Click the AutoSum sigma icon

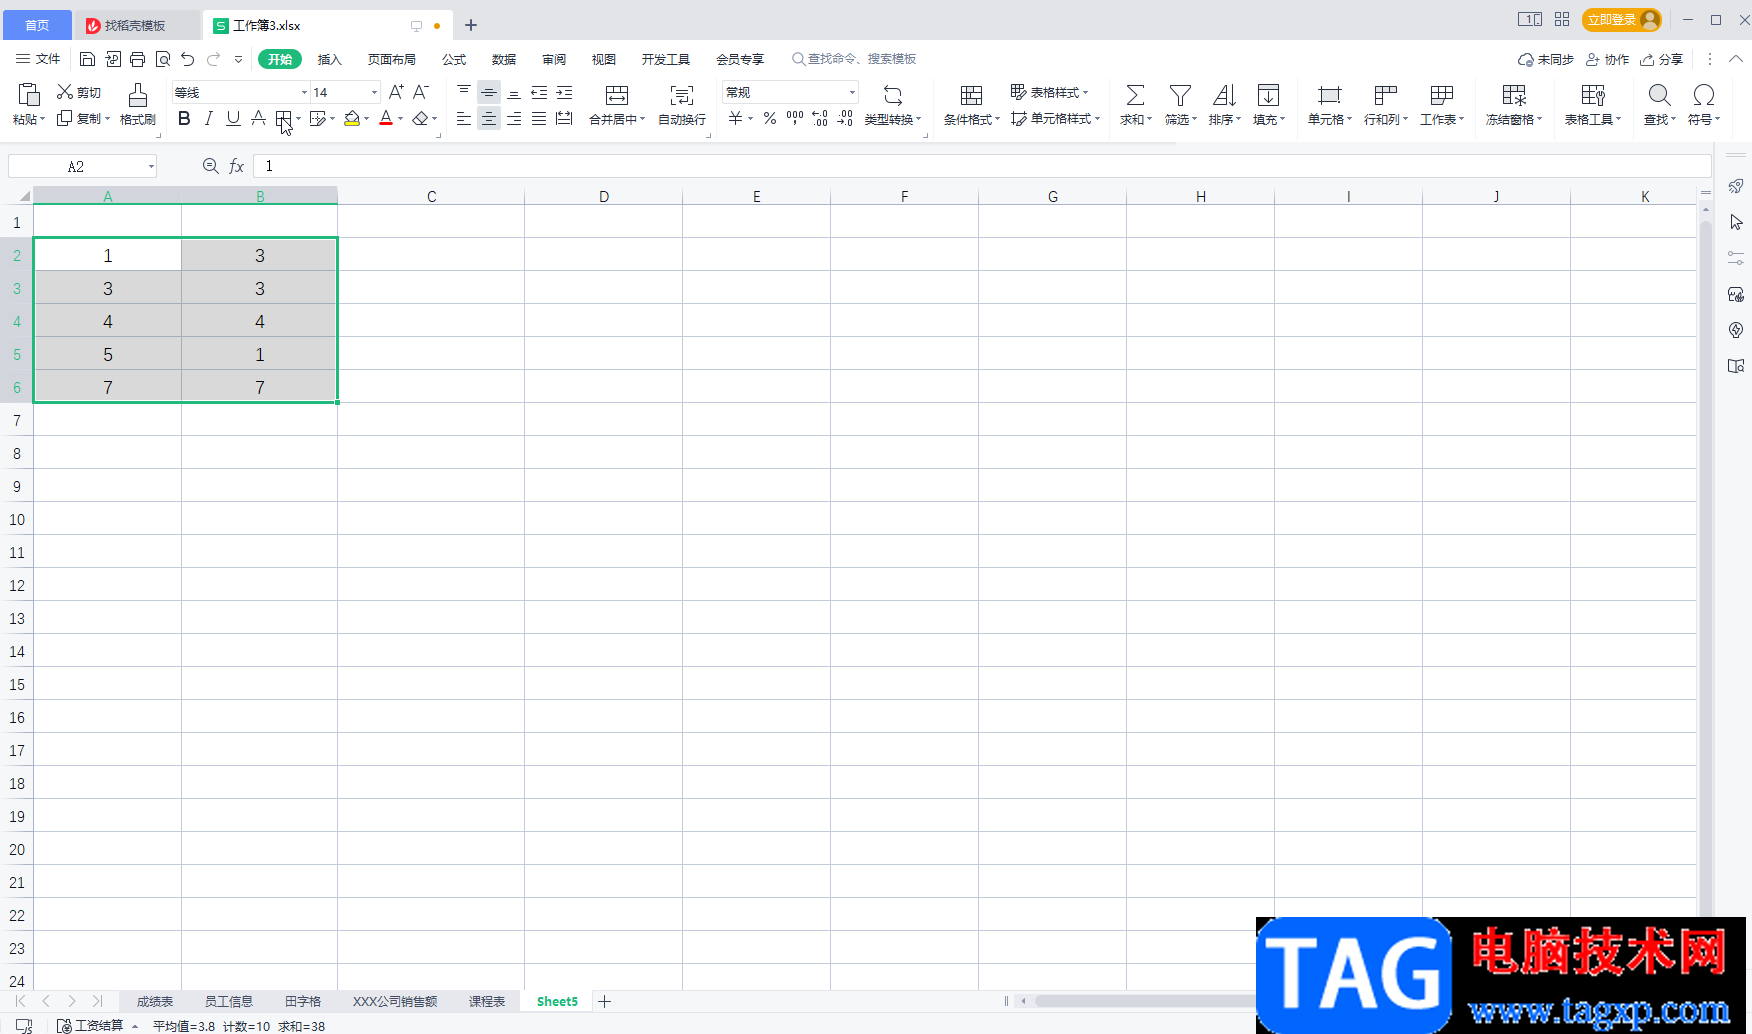(x=1135, y=95)
